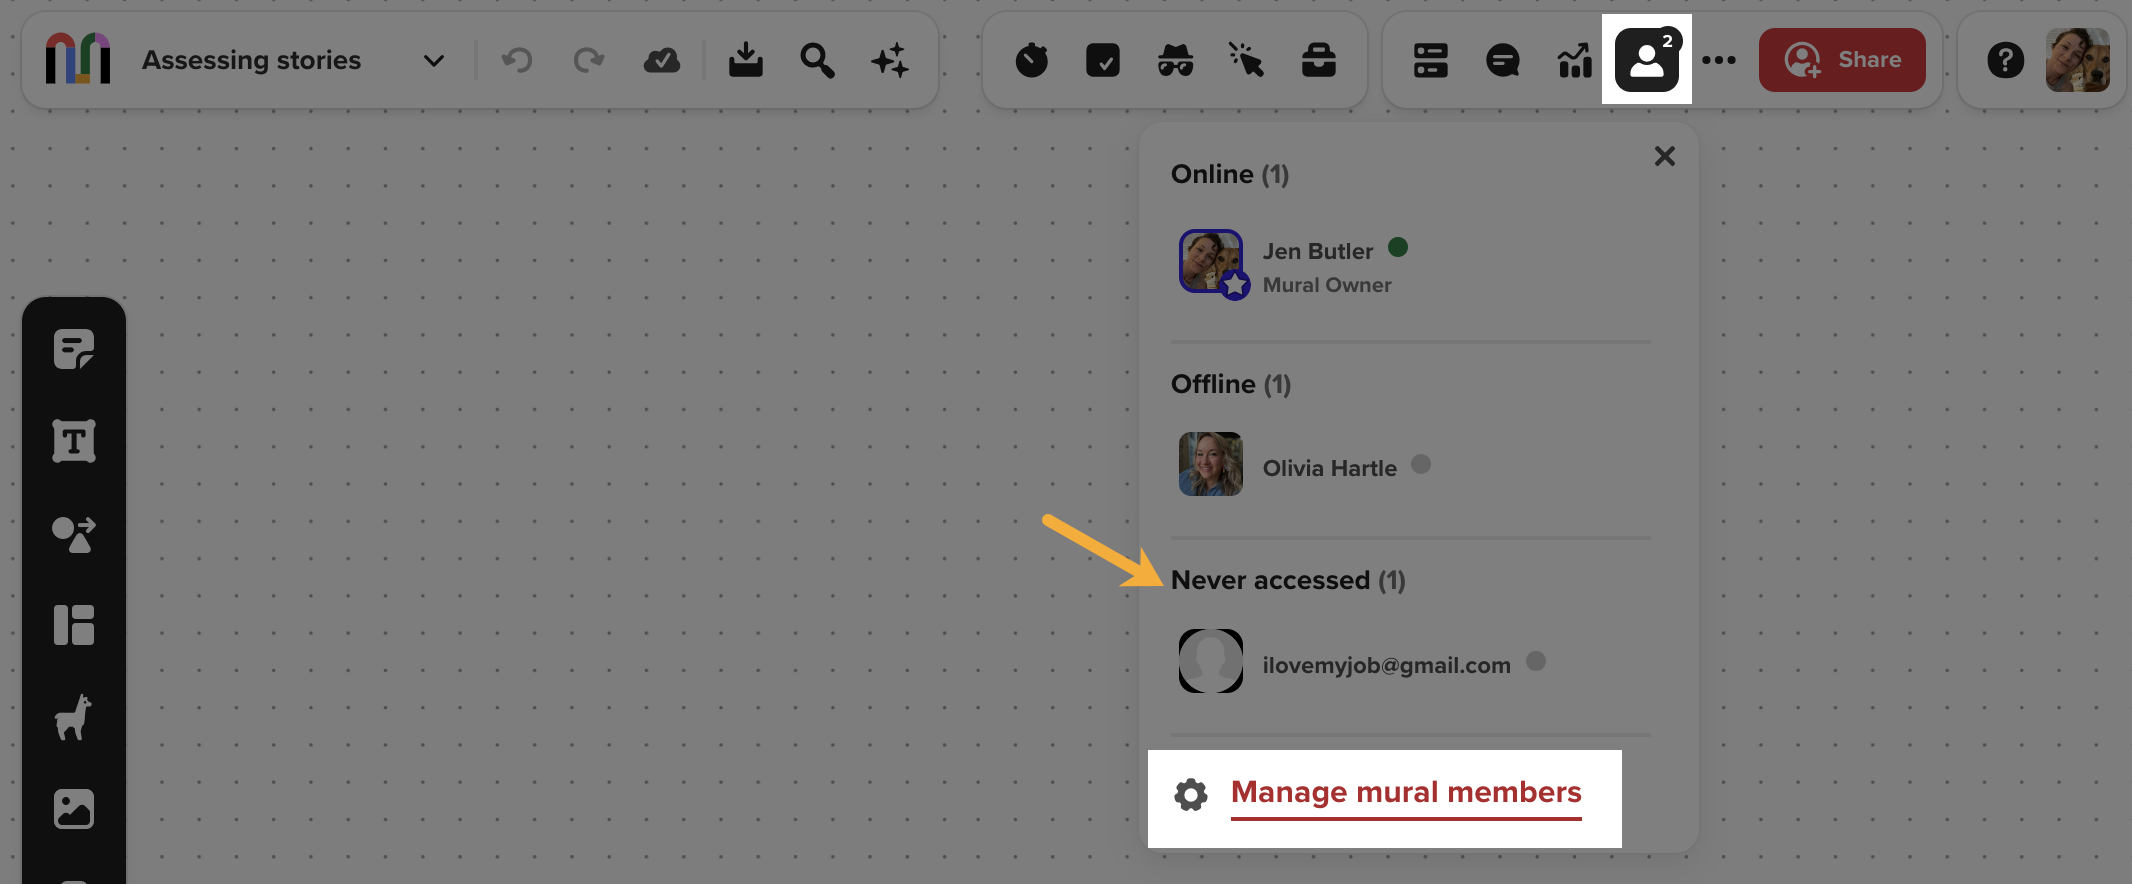Open the images tool in sidebar
The width and height of the screenshot is (2132, 884).
point(74,809)
